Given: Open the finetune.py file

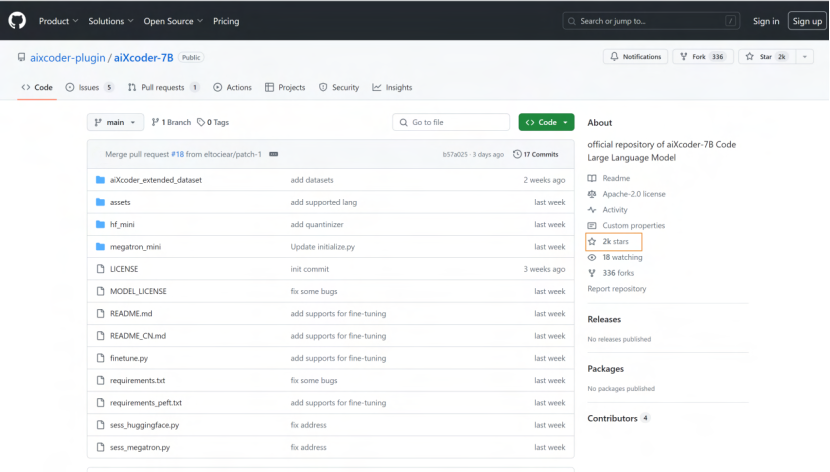Looking at the screenshot, I should pyautogui.click(x=128, y=358).
